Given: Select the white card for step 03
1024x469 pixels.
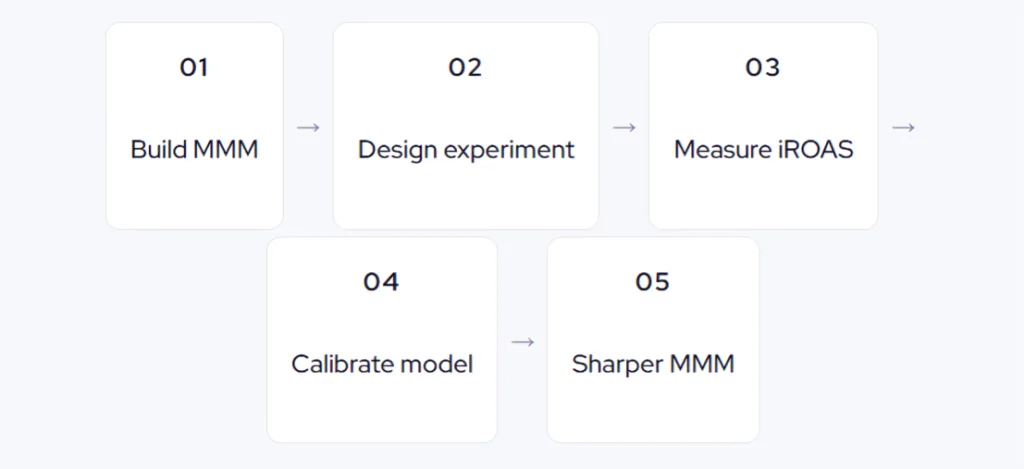Looking at the screenshot, I should [x=763, y=195].
